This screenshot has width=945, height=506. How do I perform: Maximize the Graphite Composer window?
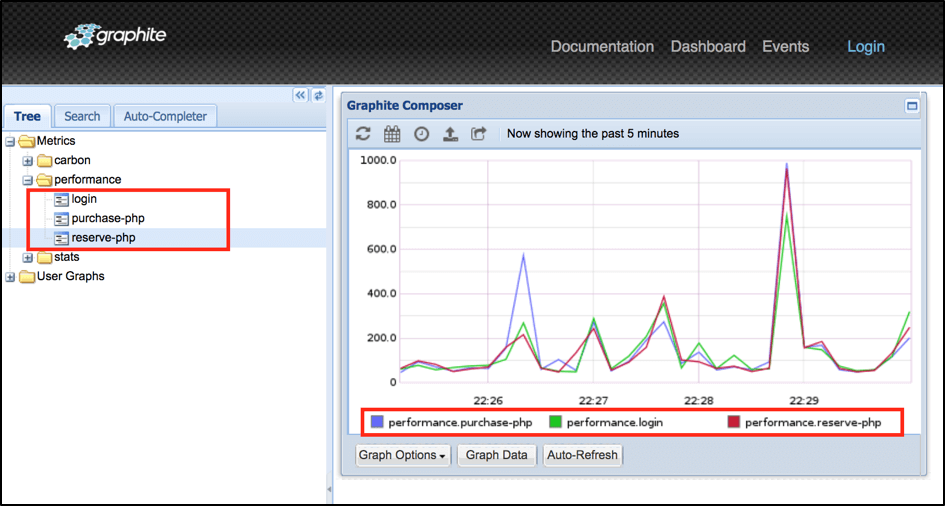[912, 107]
